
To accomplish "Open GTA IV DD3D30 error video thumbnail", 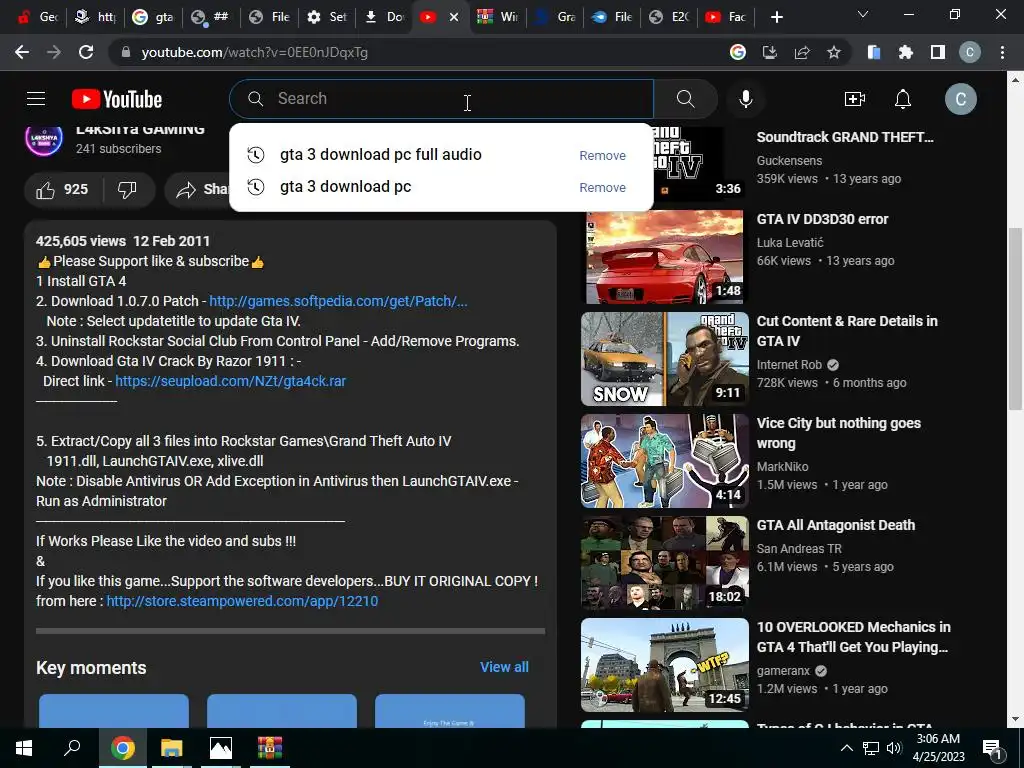I will tap(665, 257).
